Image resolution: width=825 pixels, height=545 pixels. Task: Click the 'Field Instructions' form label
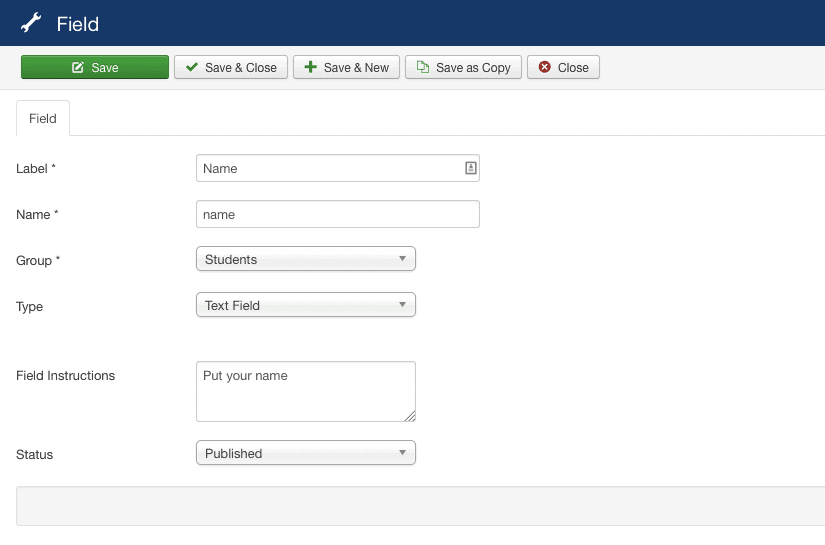(66, 376)
